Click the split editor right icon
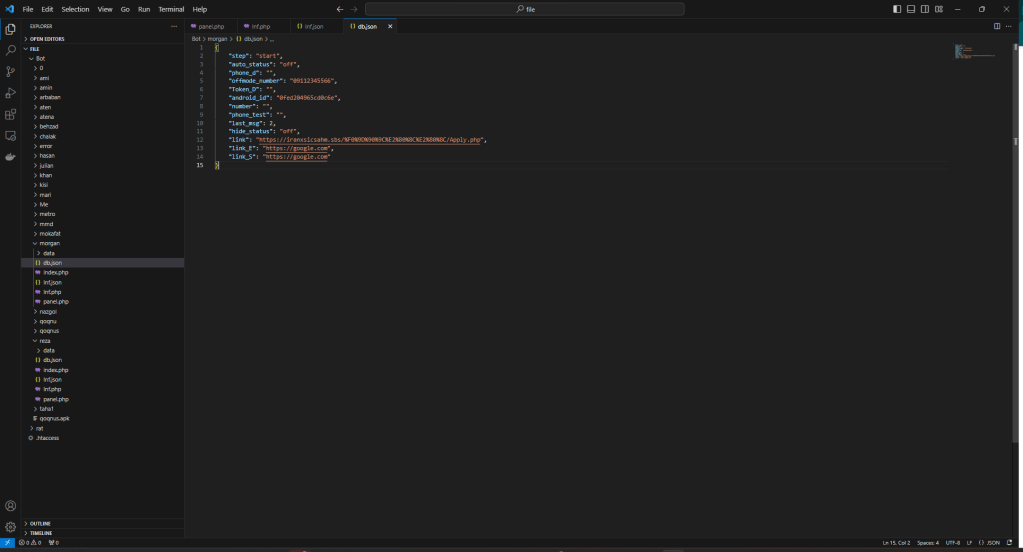1023x552 pixels. pyautogui.click(x=996, y=26)
